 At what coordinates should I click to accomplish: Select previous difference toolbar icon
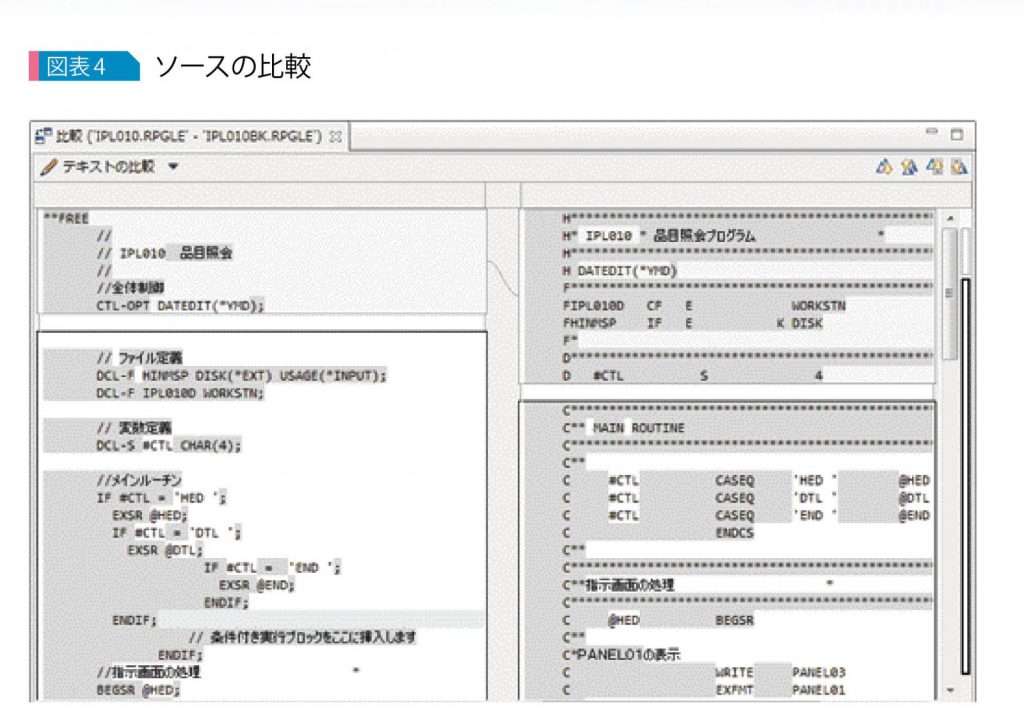click(958, 168)
